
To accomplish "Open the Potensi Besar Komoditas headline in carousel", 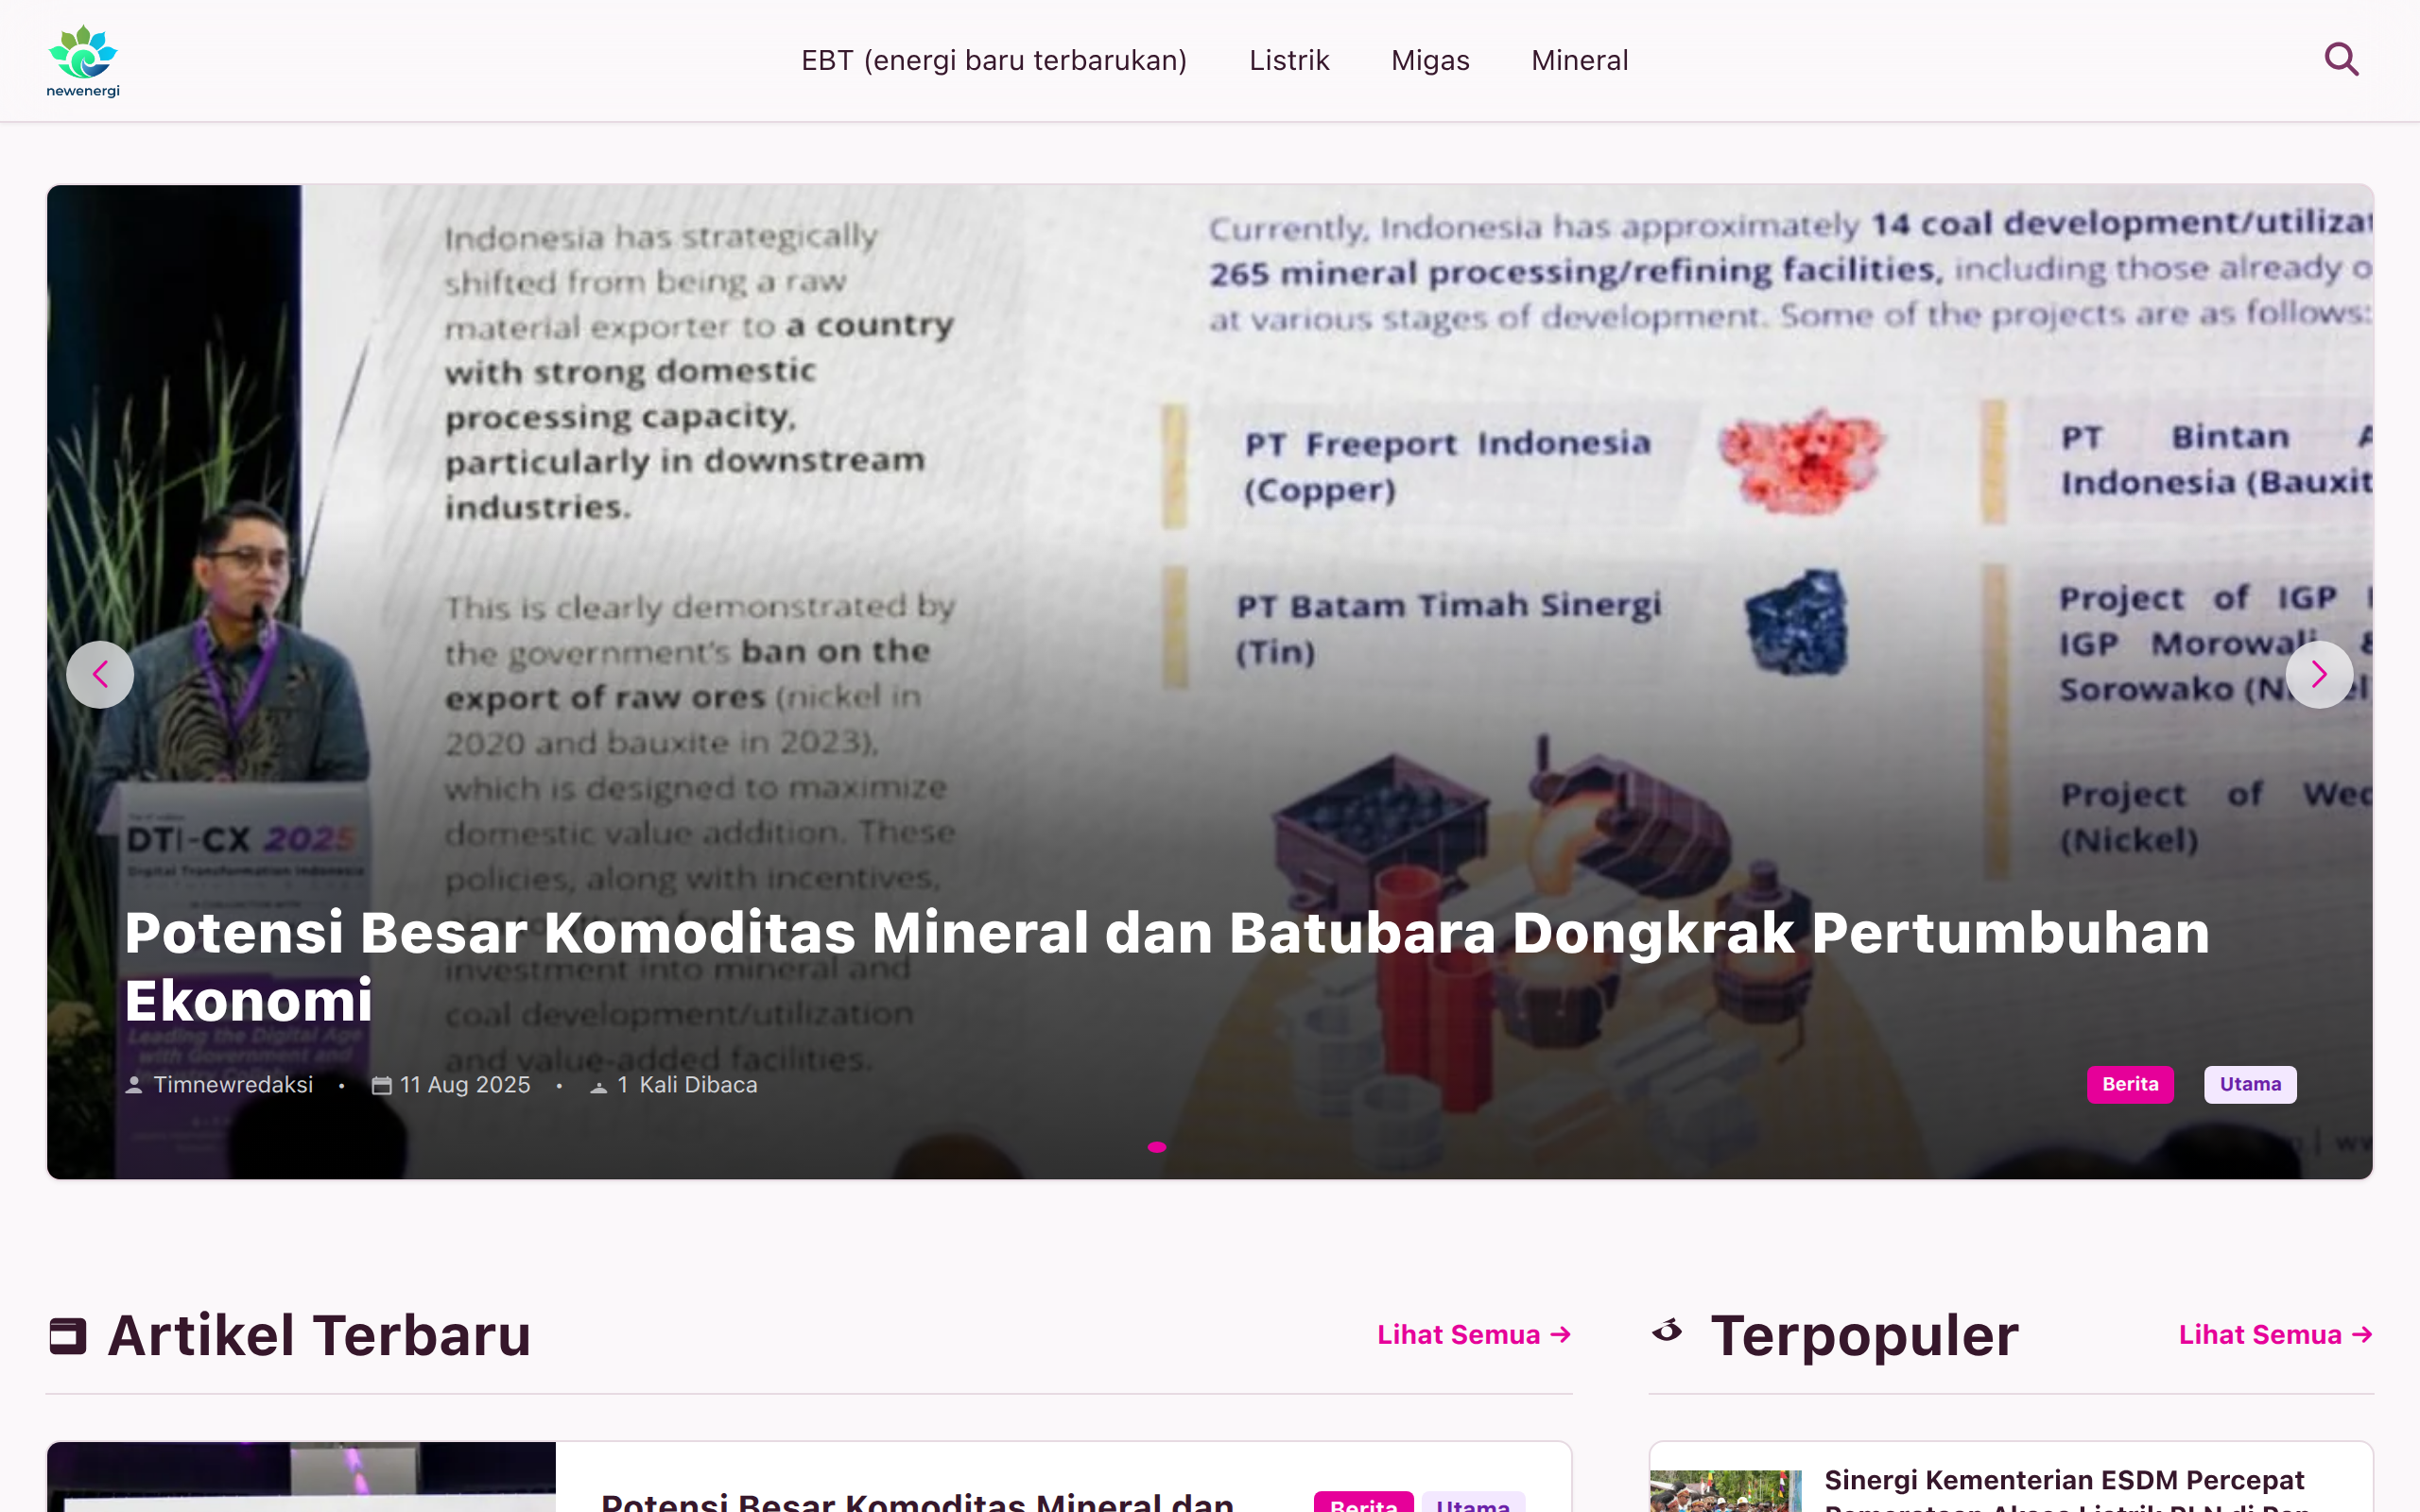I will [x=1166, y=966].
